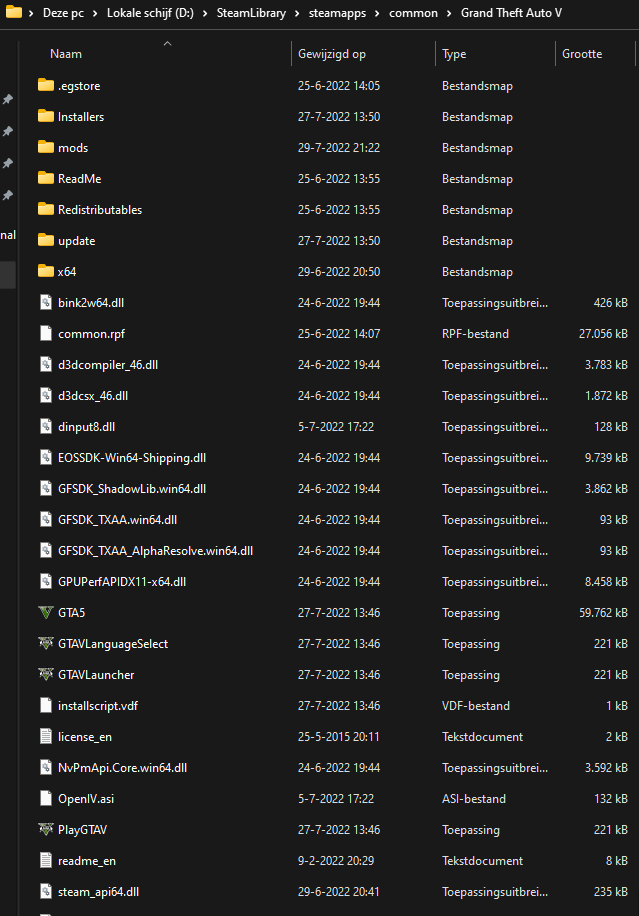This screenshot has height=916, width=639.
Task: Select the x64 folder icon
Action: [x=46, y=271]
